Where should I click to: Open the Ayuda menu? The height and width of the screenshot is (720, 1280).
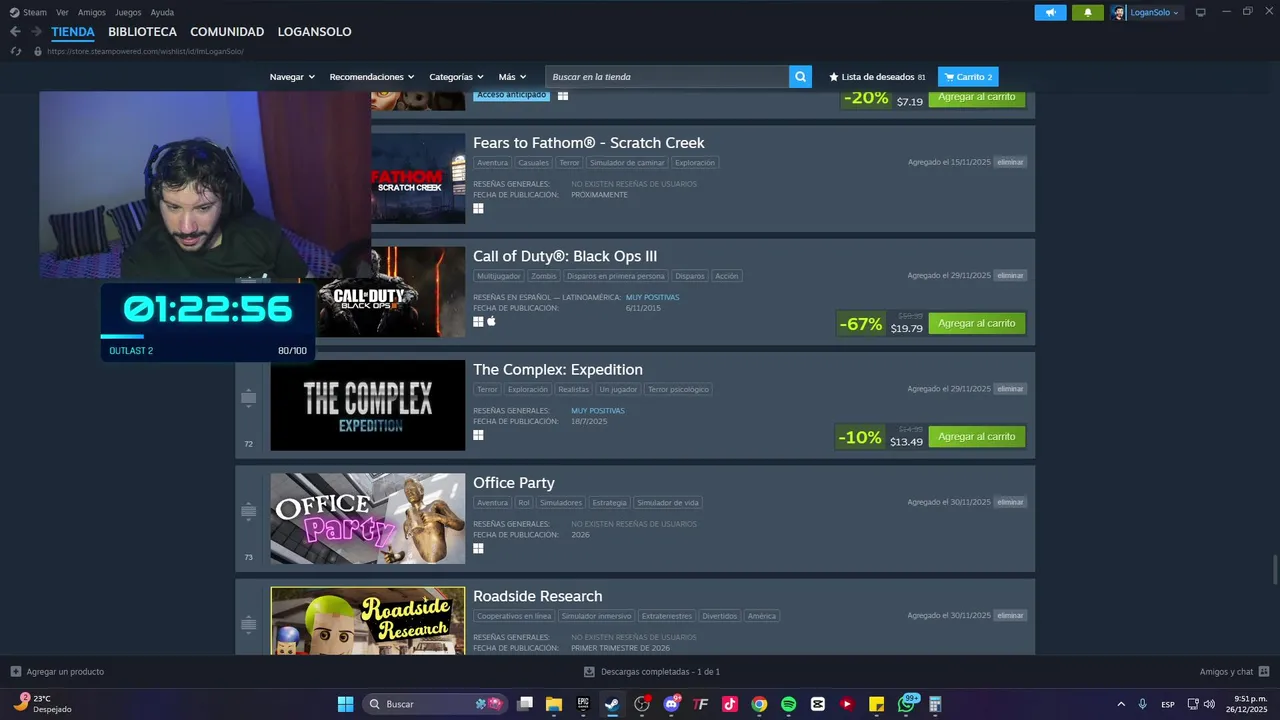point(162,12)
